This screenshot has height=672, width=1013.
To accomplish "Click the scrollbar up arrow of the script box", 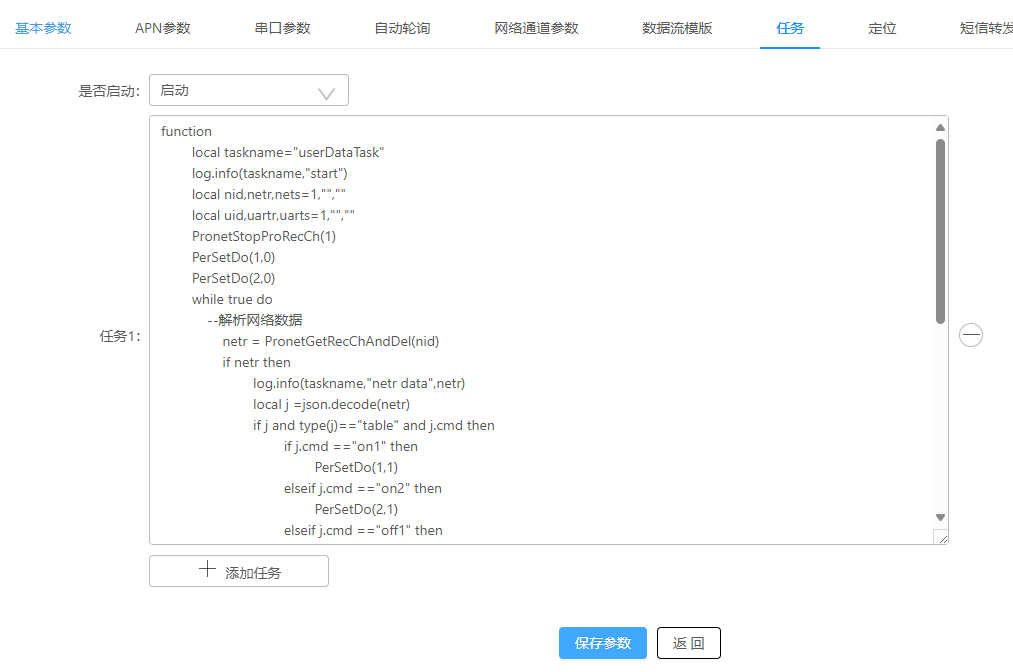I will pyautogui.click(x=939, y=125).
